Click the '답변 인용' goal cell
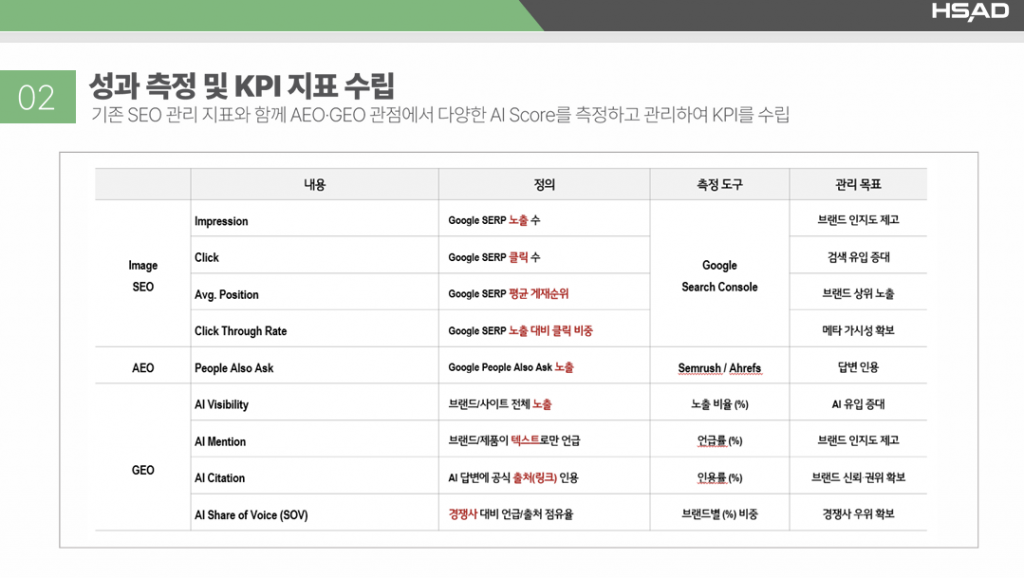The image size is (1024, 578). pyautogui.click(x=858, y=367)
